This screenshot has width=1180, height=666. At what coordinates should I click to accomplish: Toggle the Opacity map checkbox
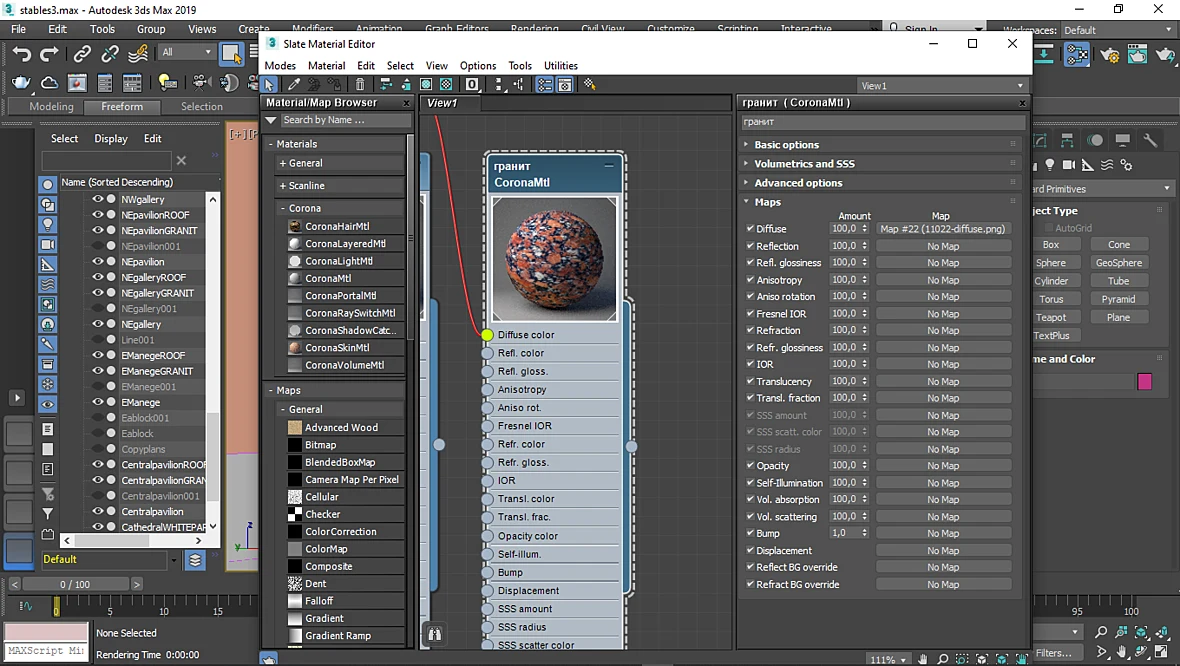coord(750,465)
